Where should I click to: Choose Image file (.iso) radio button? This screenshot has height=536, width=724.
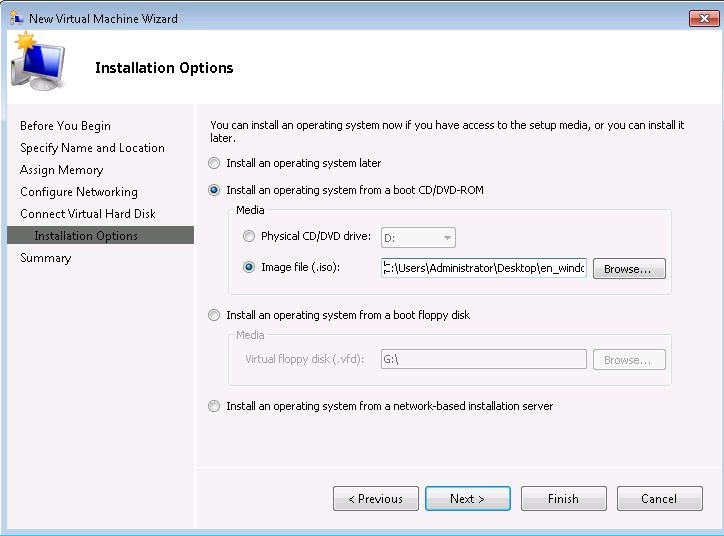[x=249, y=268]
